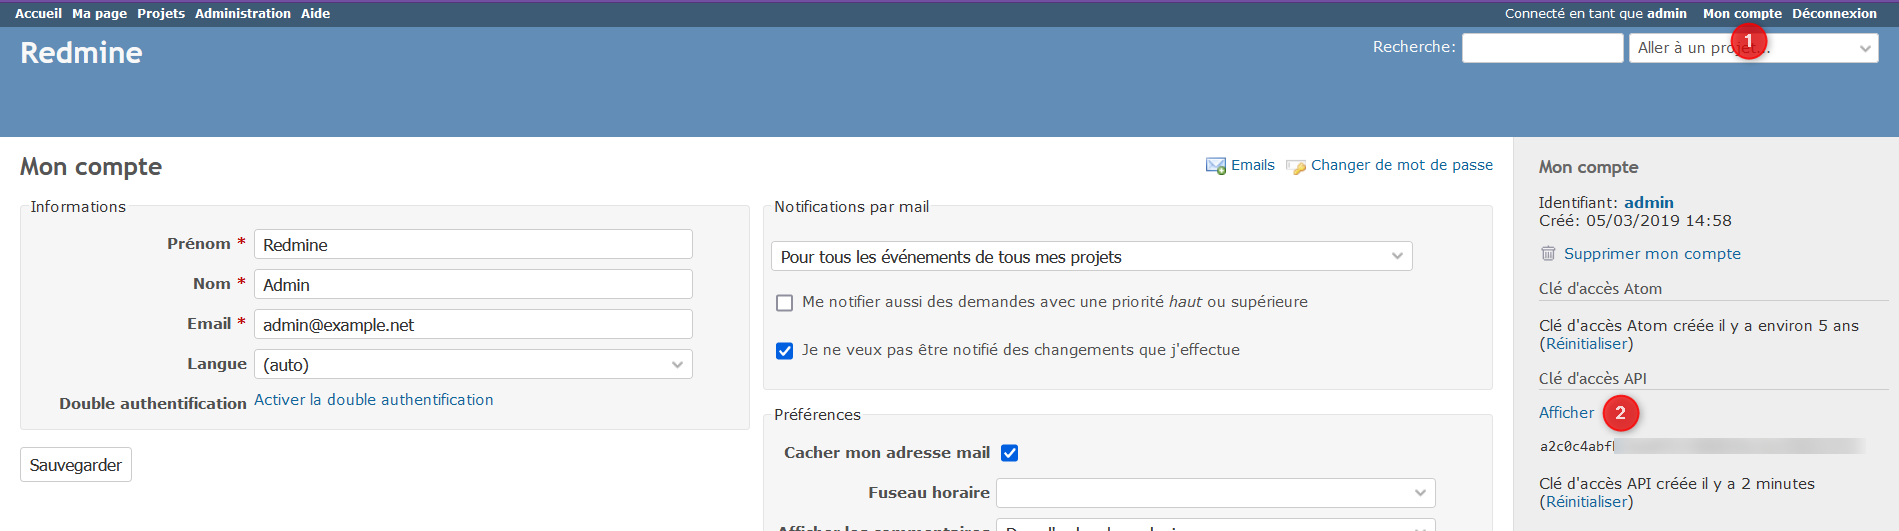Reset the Atom access key via Réinitialiser
Screen dimensions: 1899x531
[1589, 344]
